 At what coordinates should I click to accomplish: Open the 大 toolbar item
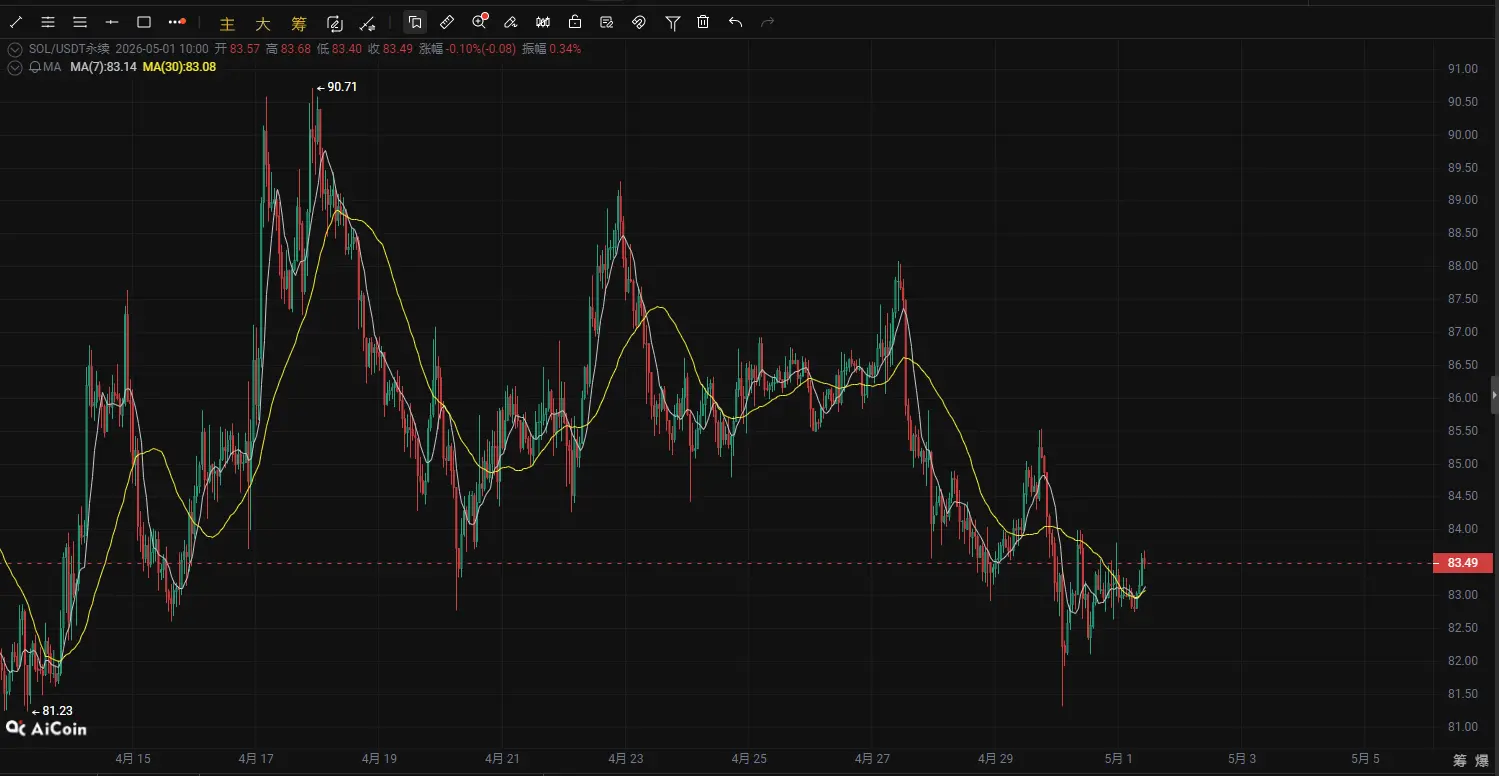263,24
